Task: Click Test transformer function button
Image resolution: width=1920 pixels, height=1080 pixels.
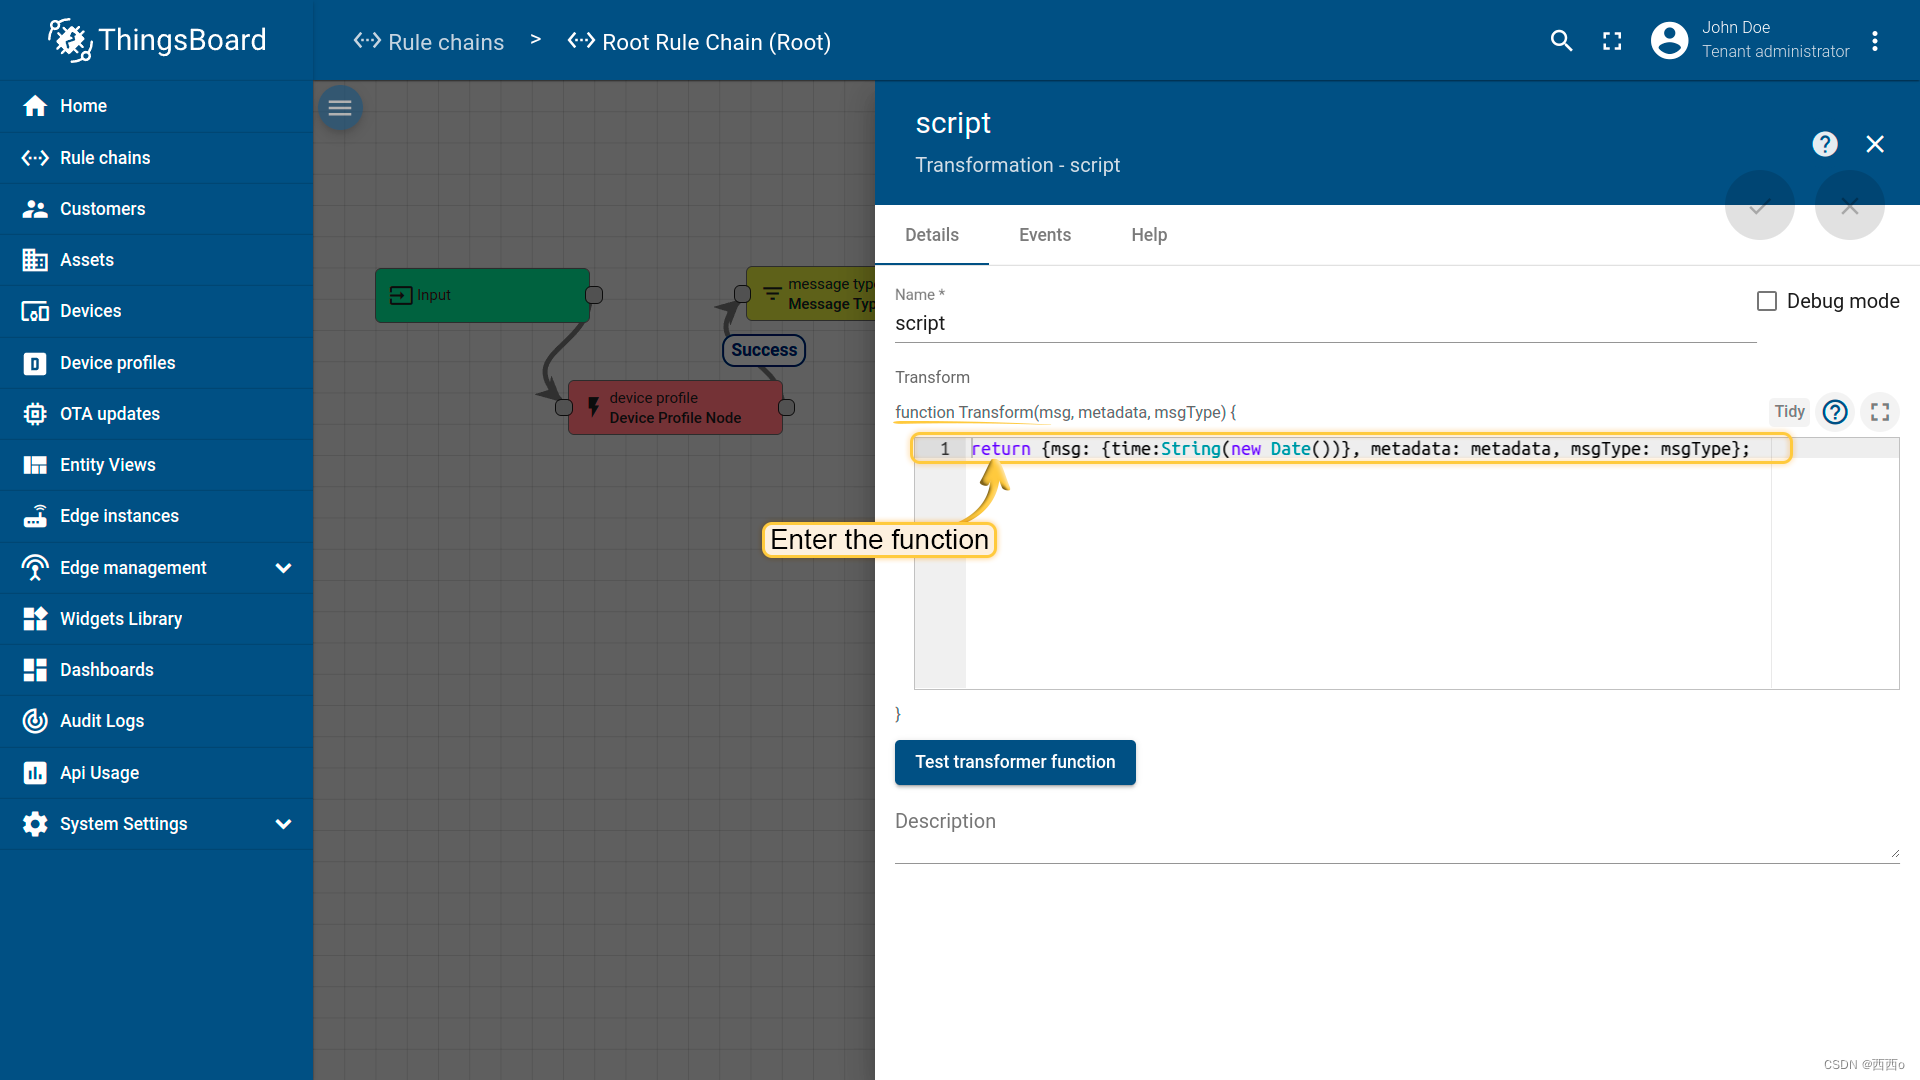Action: click(1014, 762)
